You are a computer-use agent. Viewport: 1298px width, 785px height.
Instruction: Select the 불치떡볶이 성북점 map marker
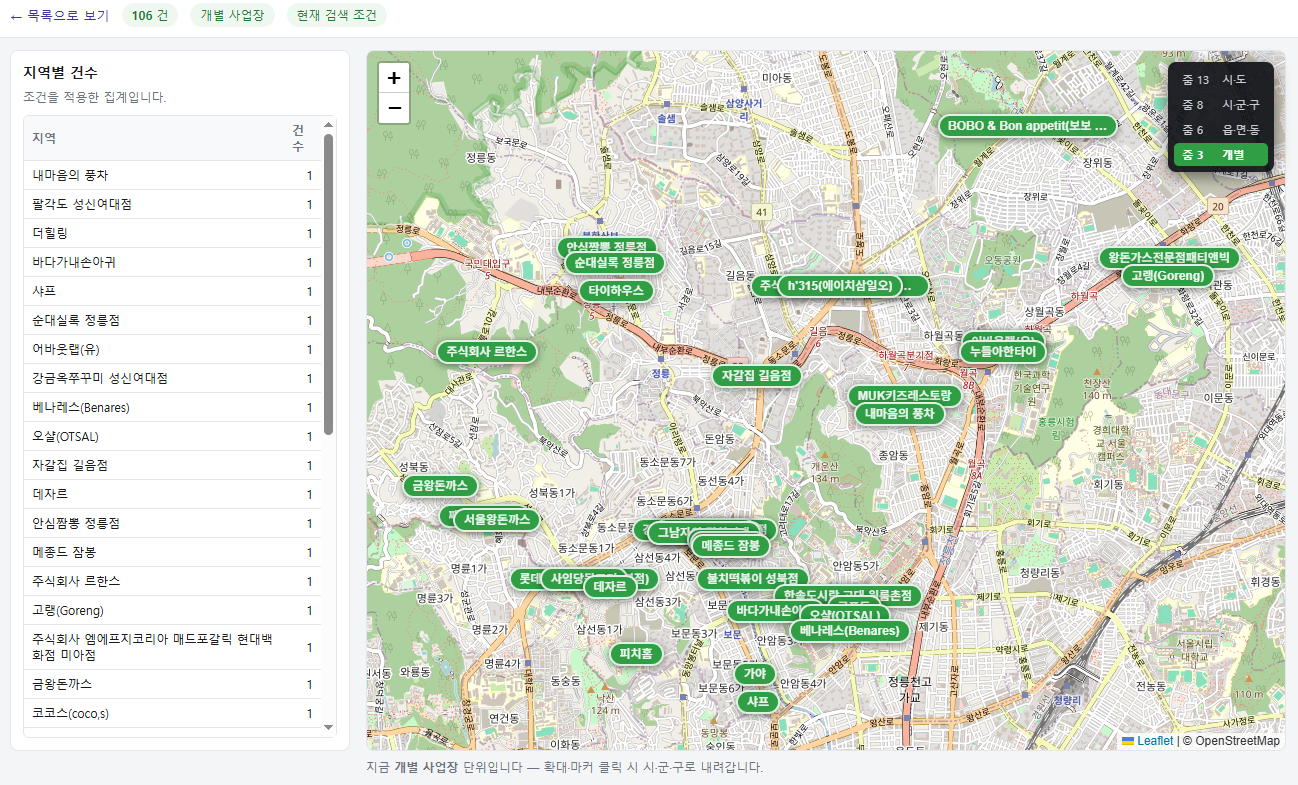click(x=752, y=578)
